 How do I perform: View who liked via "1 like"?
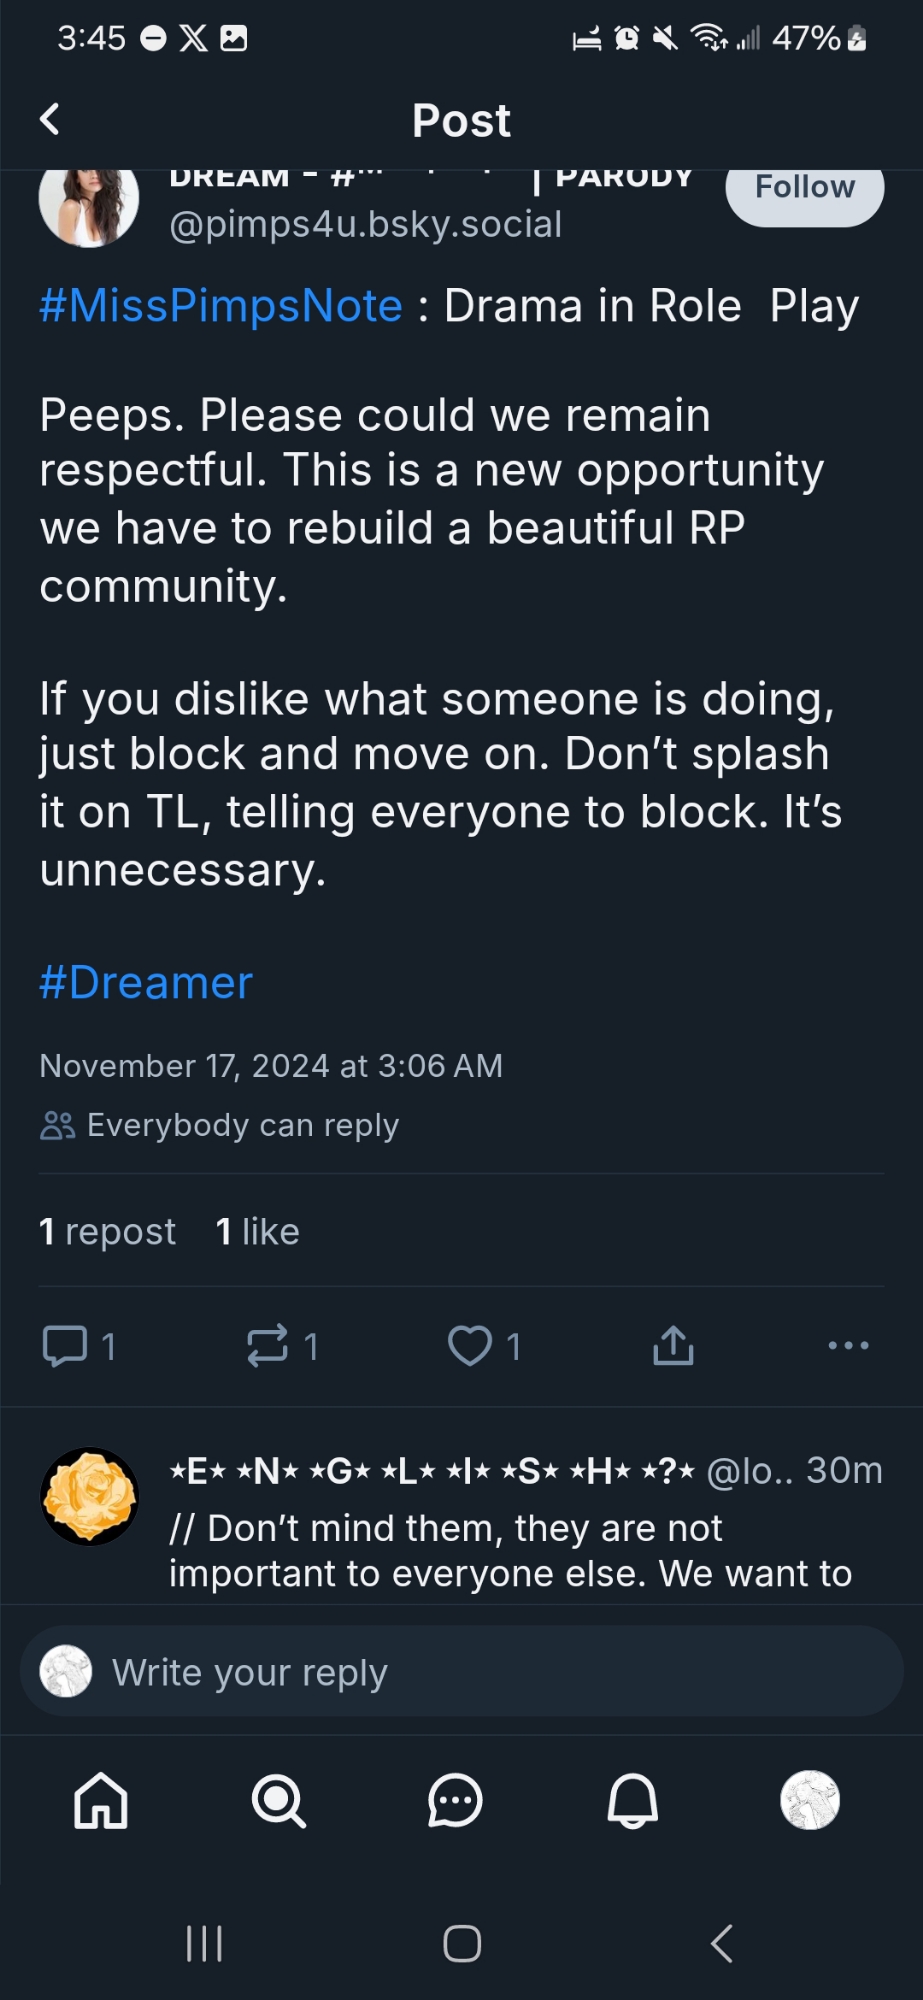258,1232
